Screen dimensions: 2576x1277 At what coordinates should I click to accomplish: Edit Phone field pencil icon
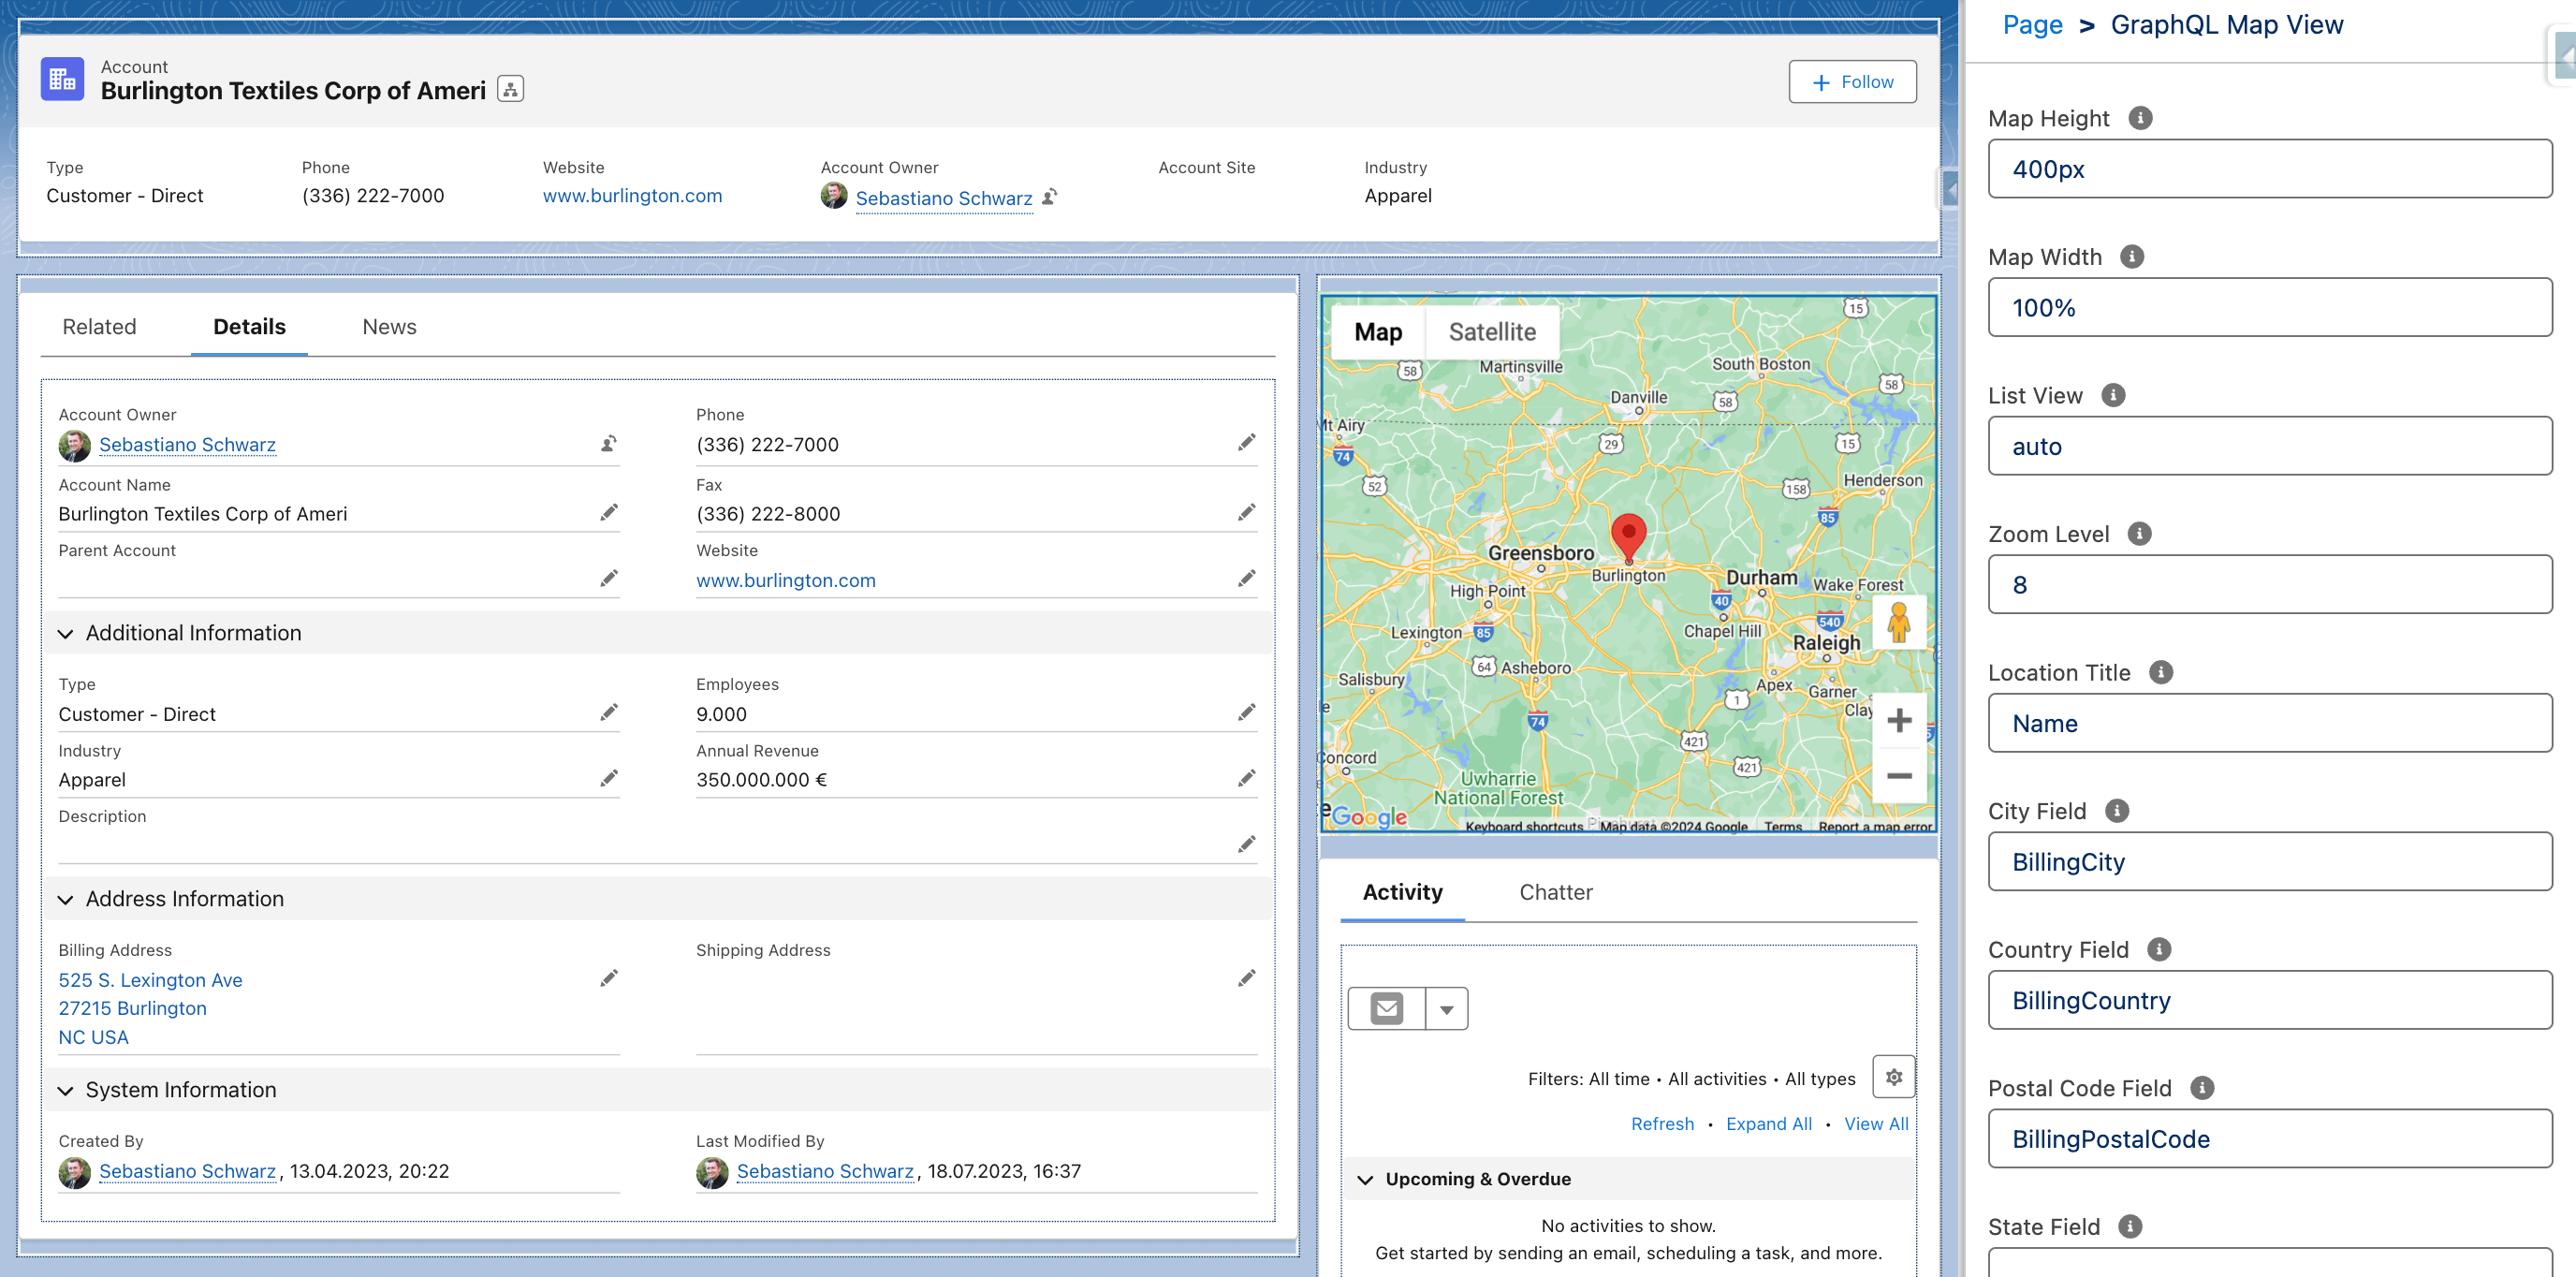point(1246,443)
